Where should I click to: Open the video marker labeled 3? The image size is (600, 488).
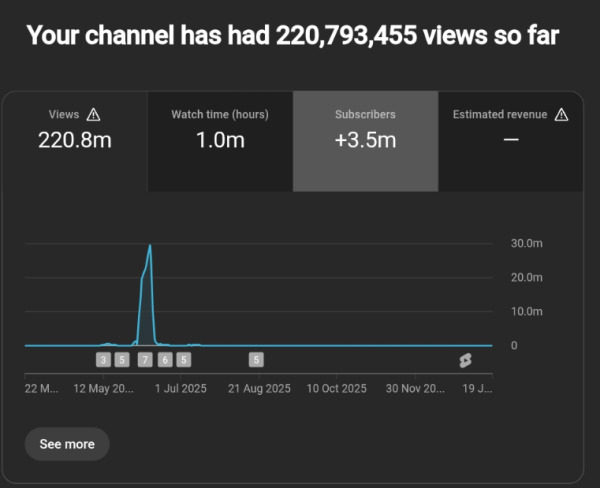tap(103, 359)
